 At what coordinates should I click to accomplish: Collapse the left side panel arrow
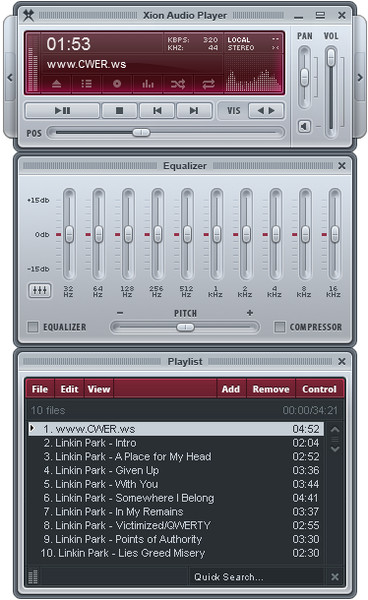[x=10, y=78]
